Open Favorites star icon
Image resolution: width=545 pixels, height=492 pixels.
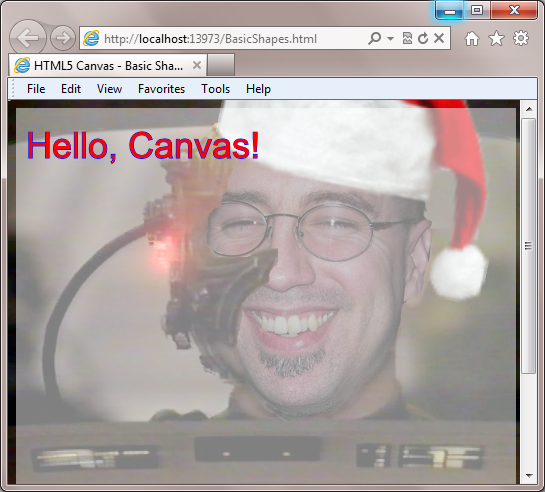pos(496,38)
